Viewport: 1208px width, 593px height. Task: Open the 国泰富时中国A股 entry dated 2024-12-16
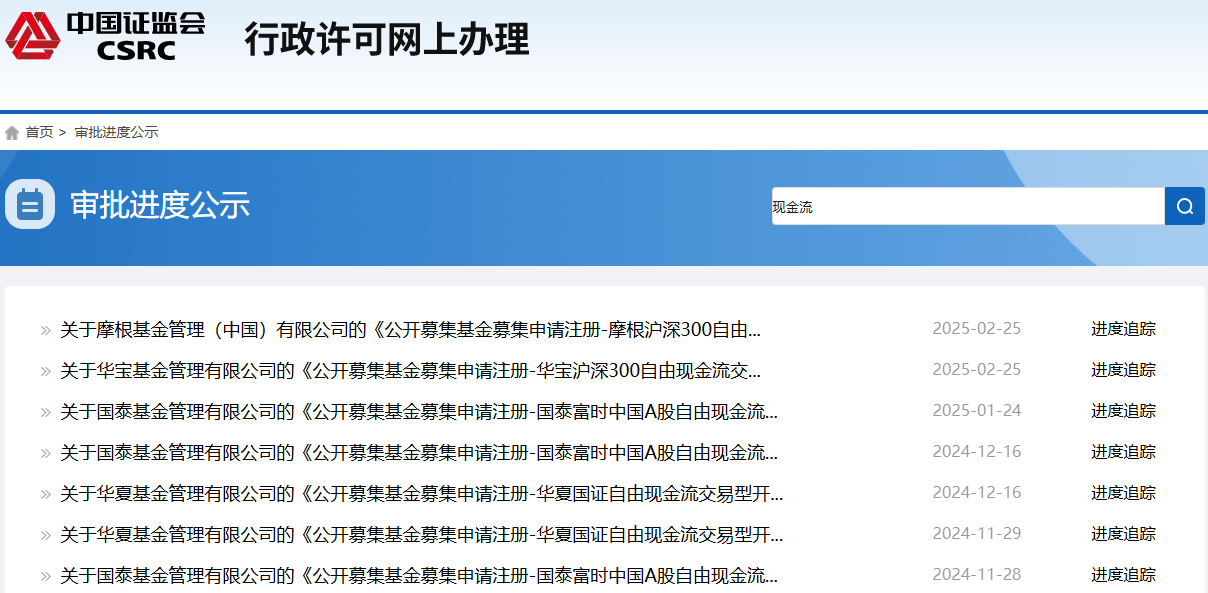click(419, 452)
